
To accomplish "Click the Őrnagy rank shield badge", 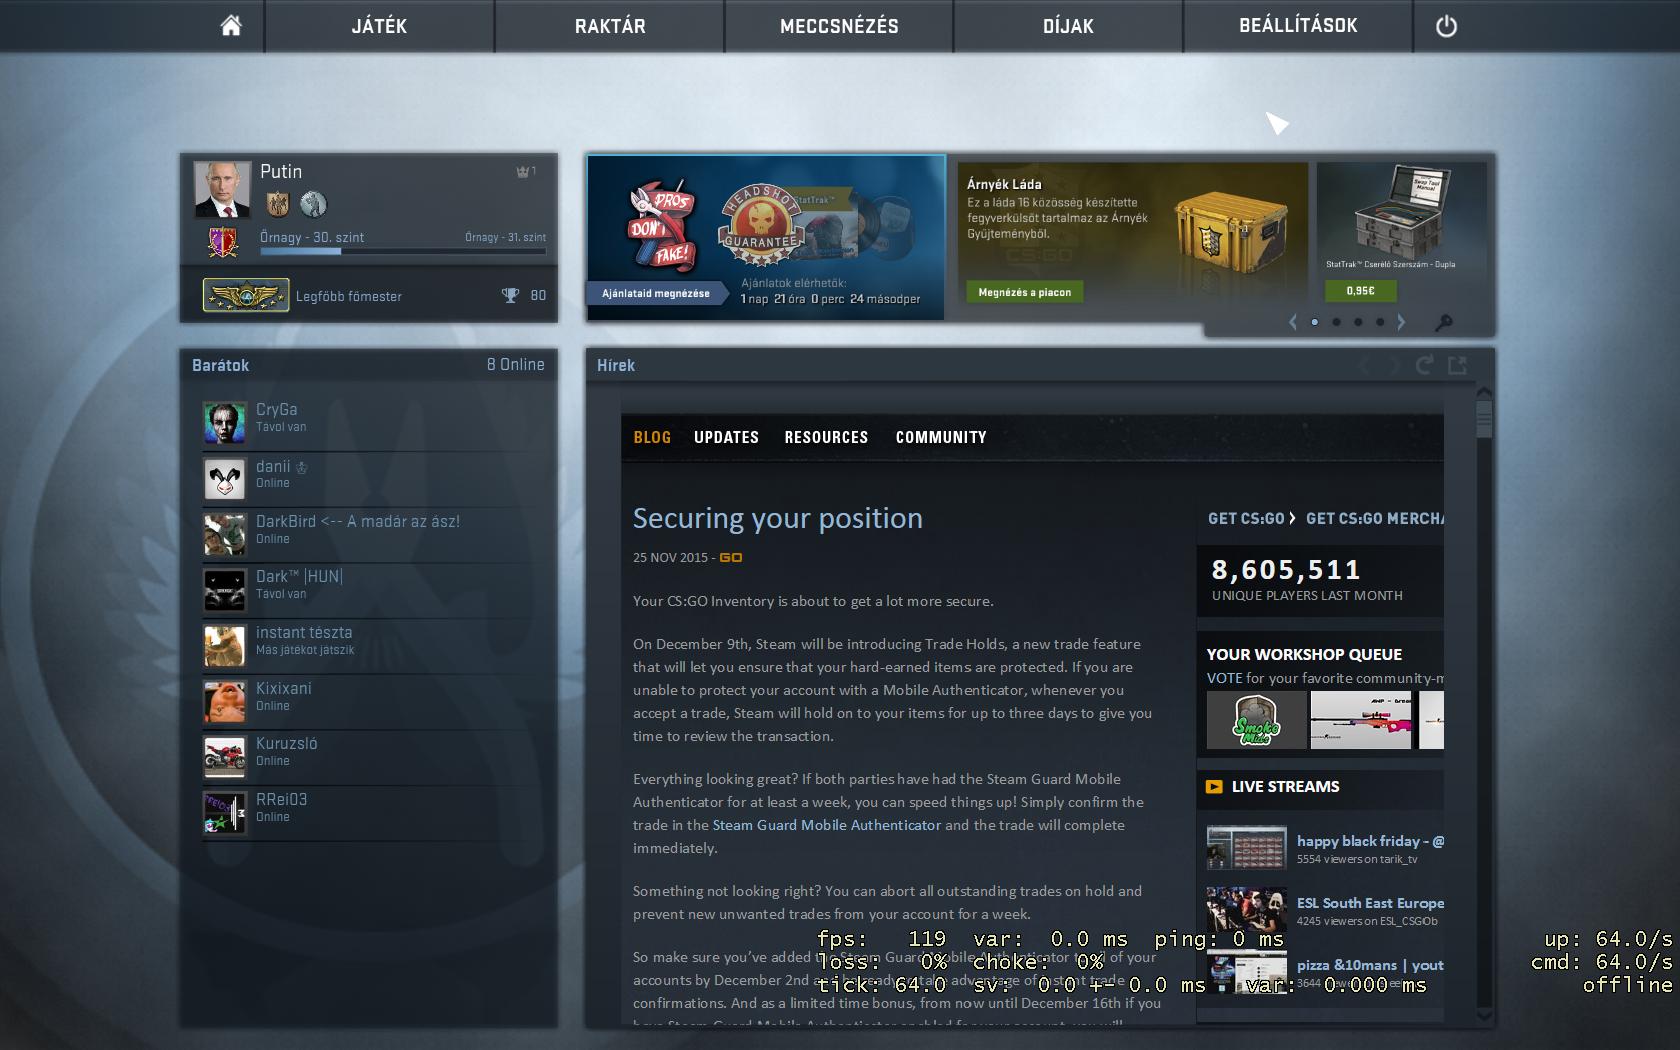I will point(222,241).
